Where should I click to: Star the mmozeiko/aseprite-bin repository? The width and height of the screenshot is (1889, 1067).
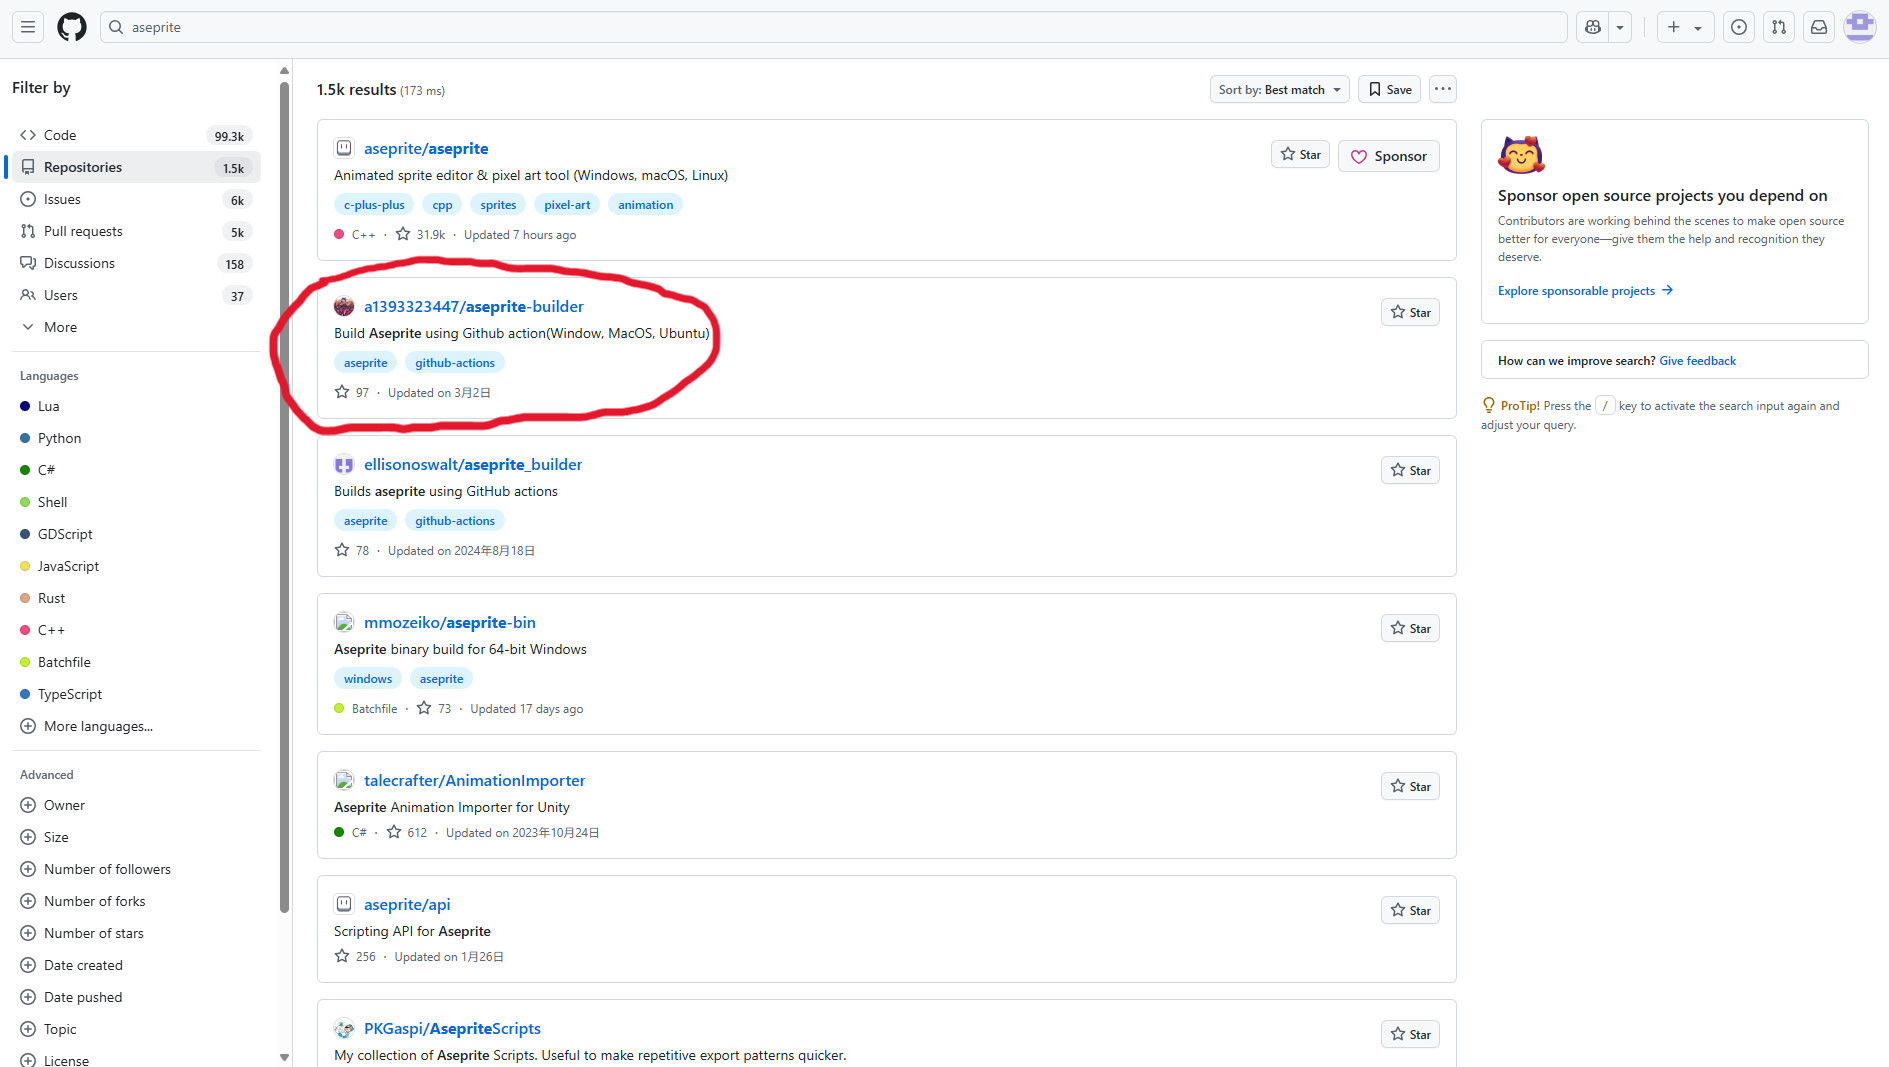coord(1410,628)
